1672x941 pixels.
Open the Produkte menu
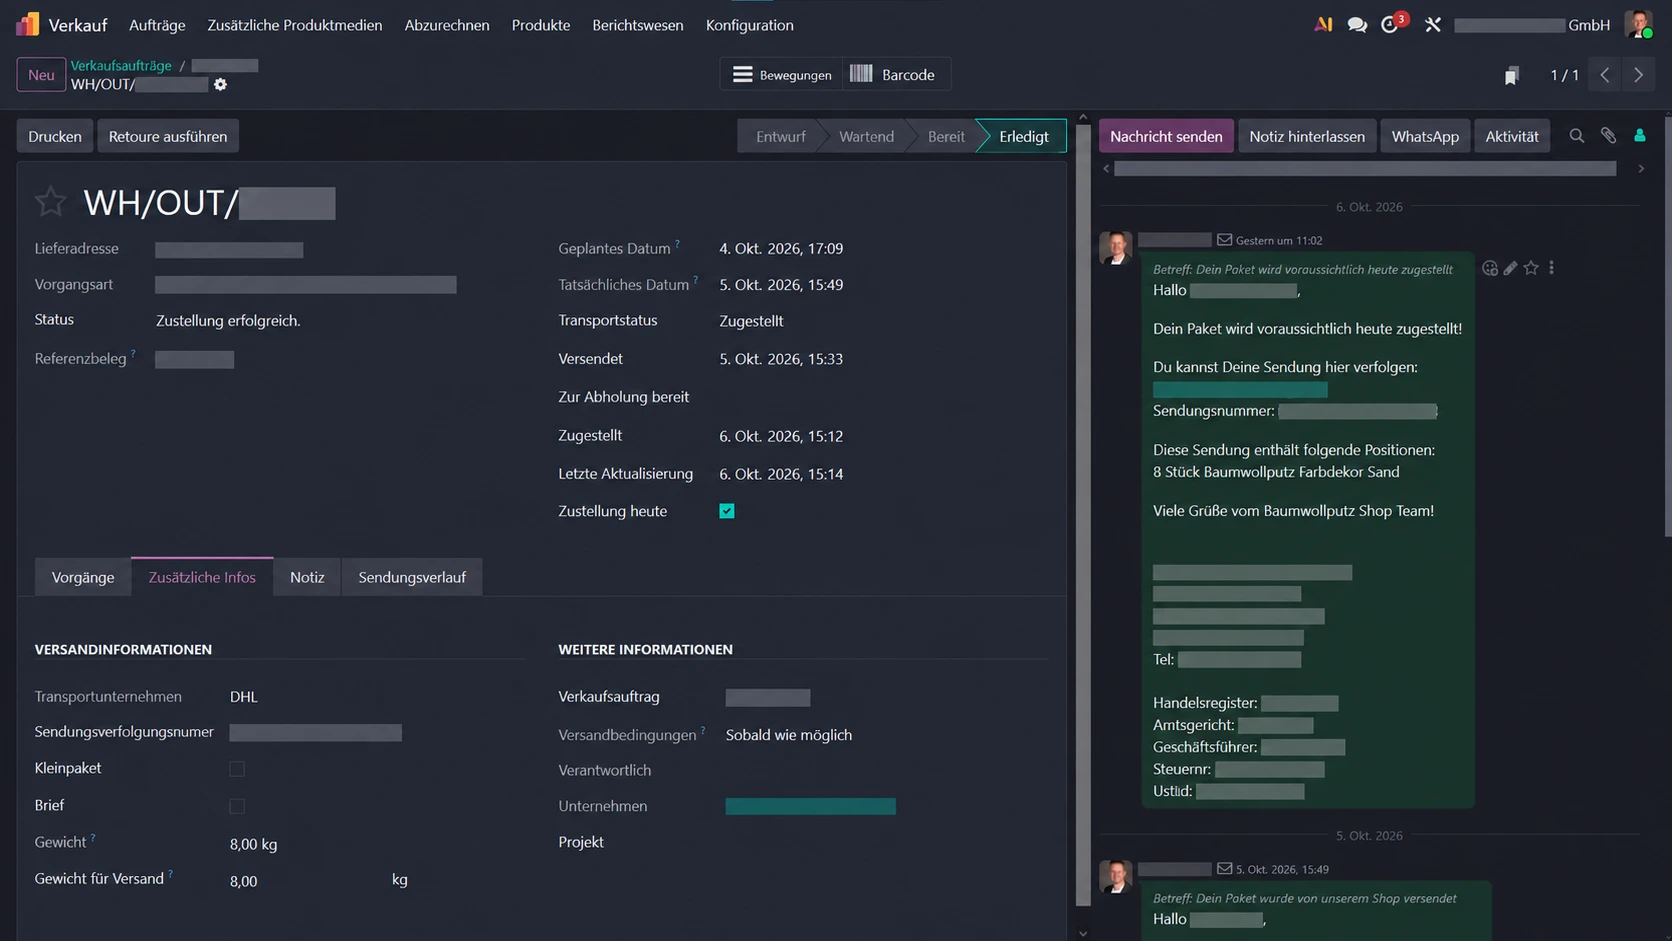pos(541,25)
